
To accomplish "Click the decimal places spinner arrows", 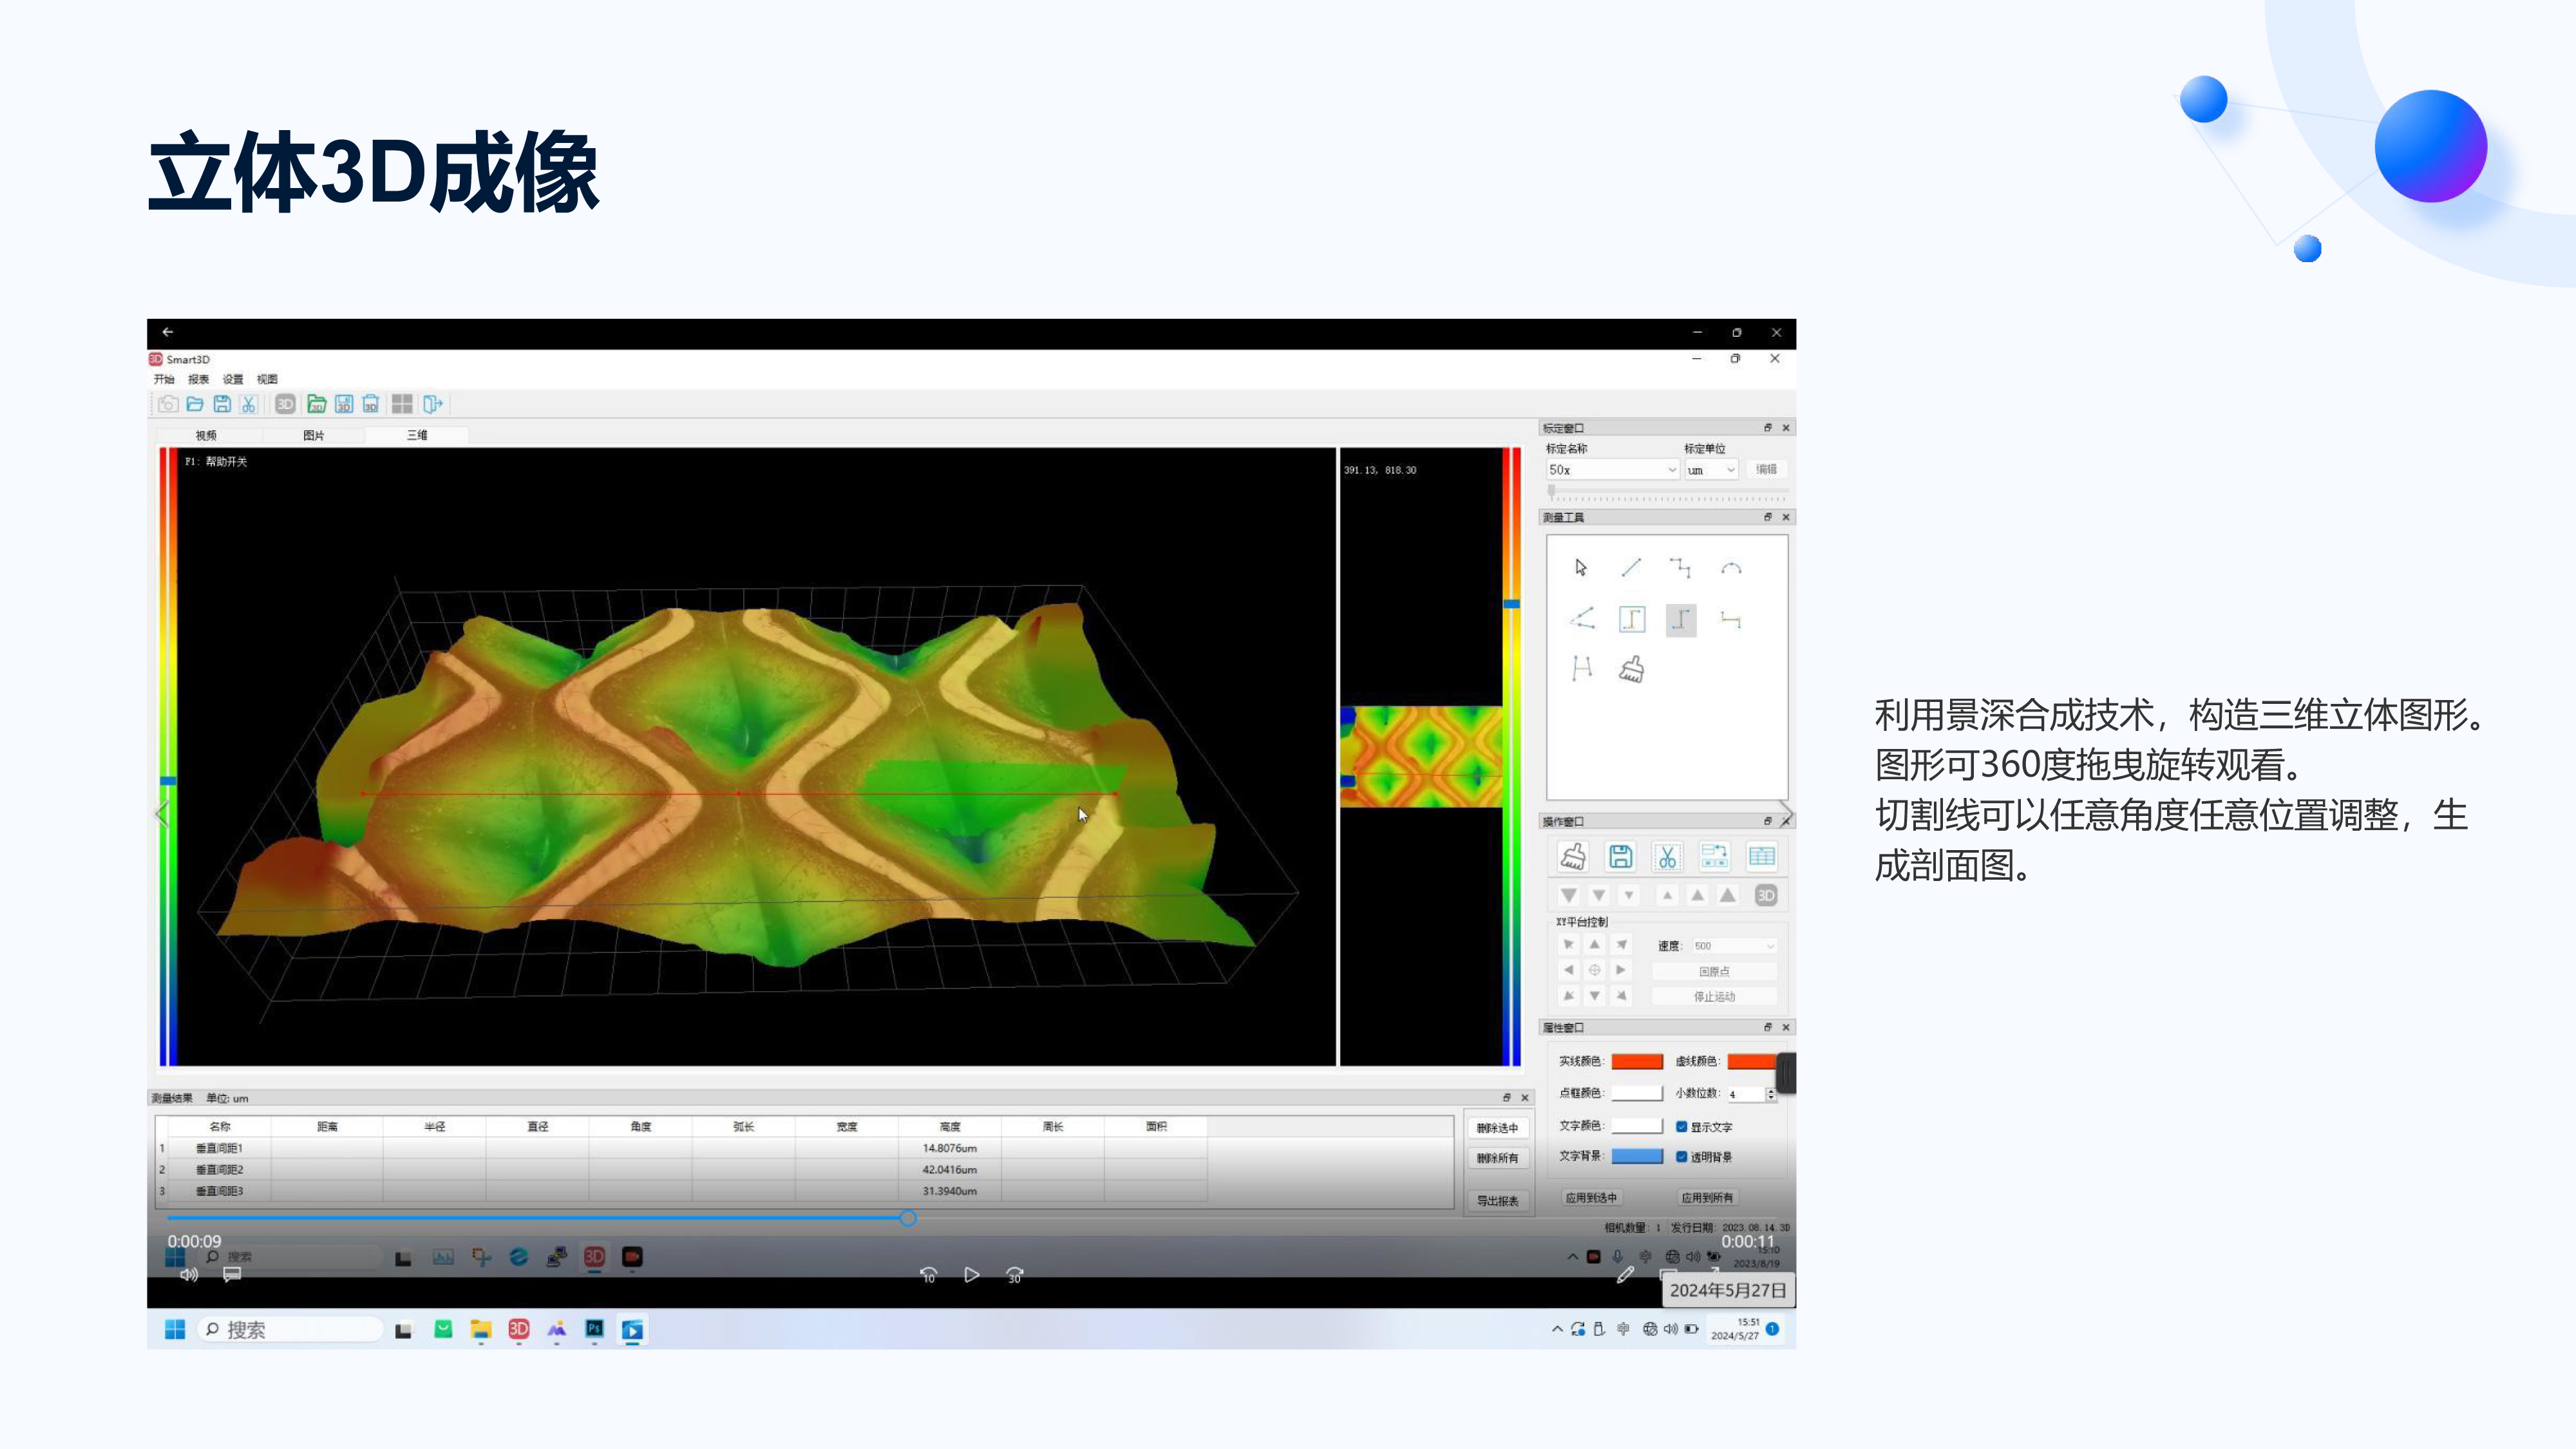I will click(x=1771, y=1094).
